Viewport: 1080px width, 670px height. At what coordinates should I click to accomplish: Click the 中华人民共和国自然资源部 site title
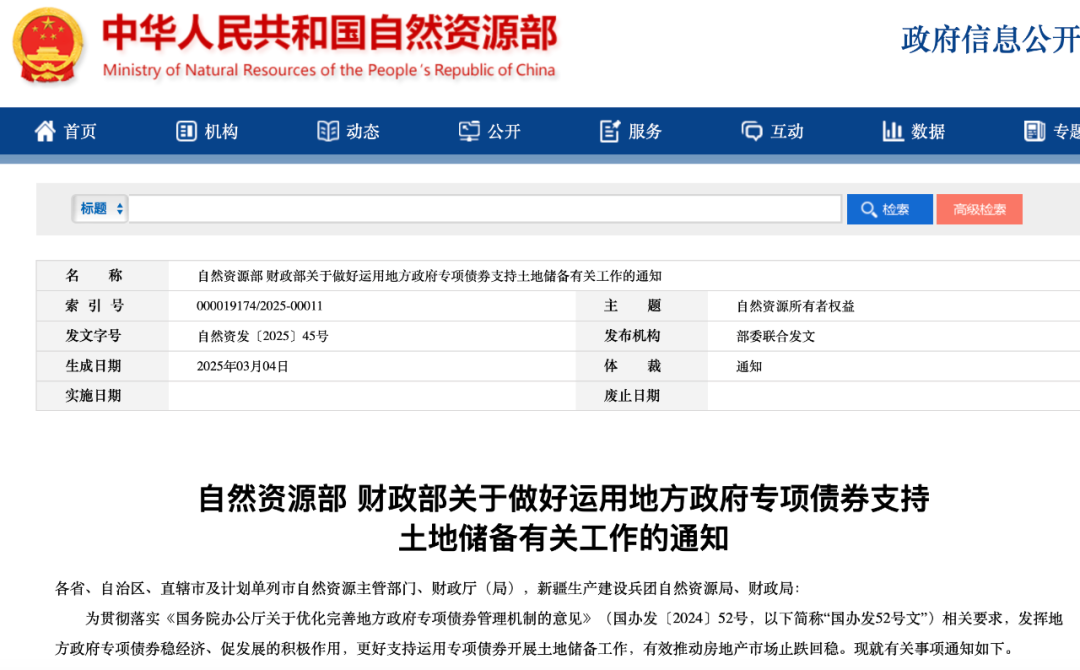click(330, 35)
